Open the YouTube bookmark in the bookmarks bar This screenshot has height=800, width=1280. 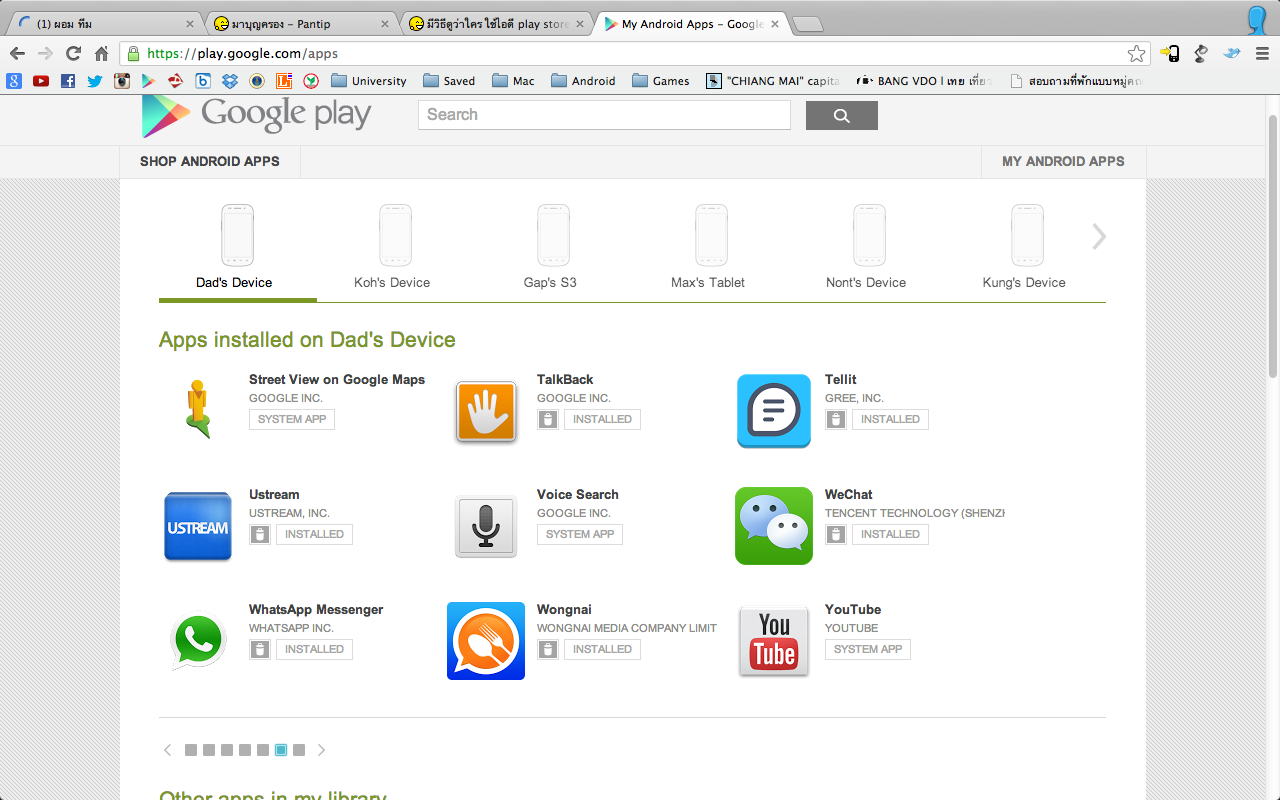[41, 81]
